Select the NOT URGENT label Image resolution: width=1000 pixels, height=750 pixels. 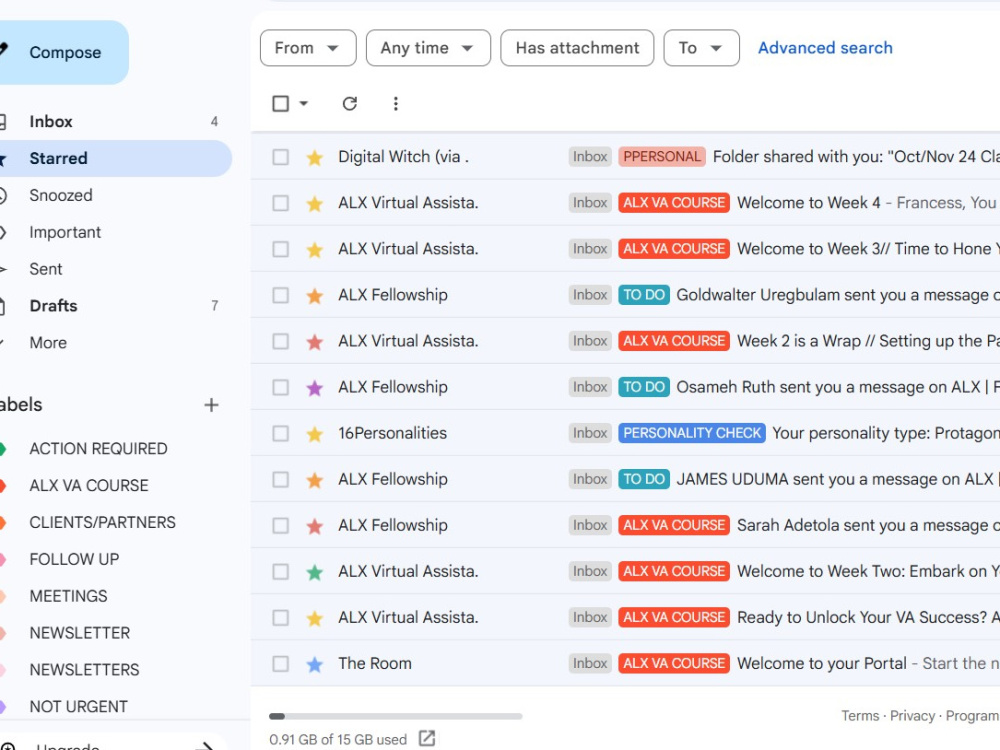pyautogui.click(x=78, y=707)
